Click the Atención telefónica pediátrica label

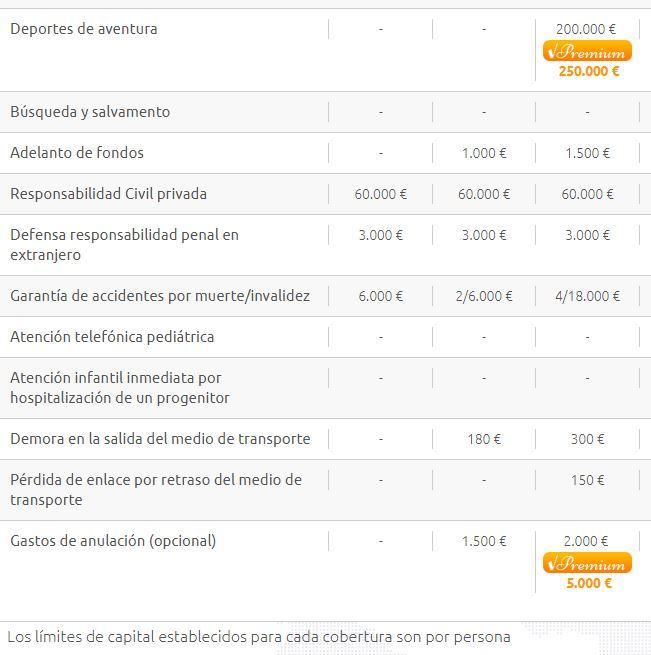[x=112, y=337]
